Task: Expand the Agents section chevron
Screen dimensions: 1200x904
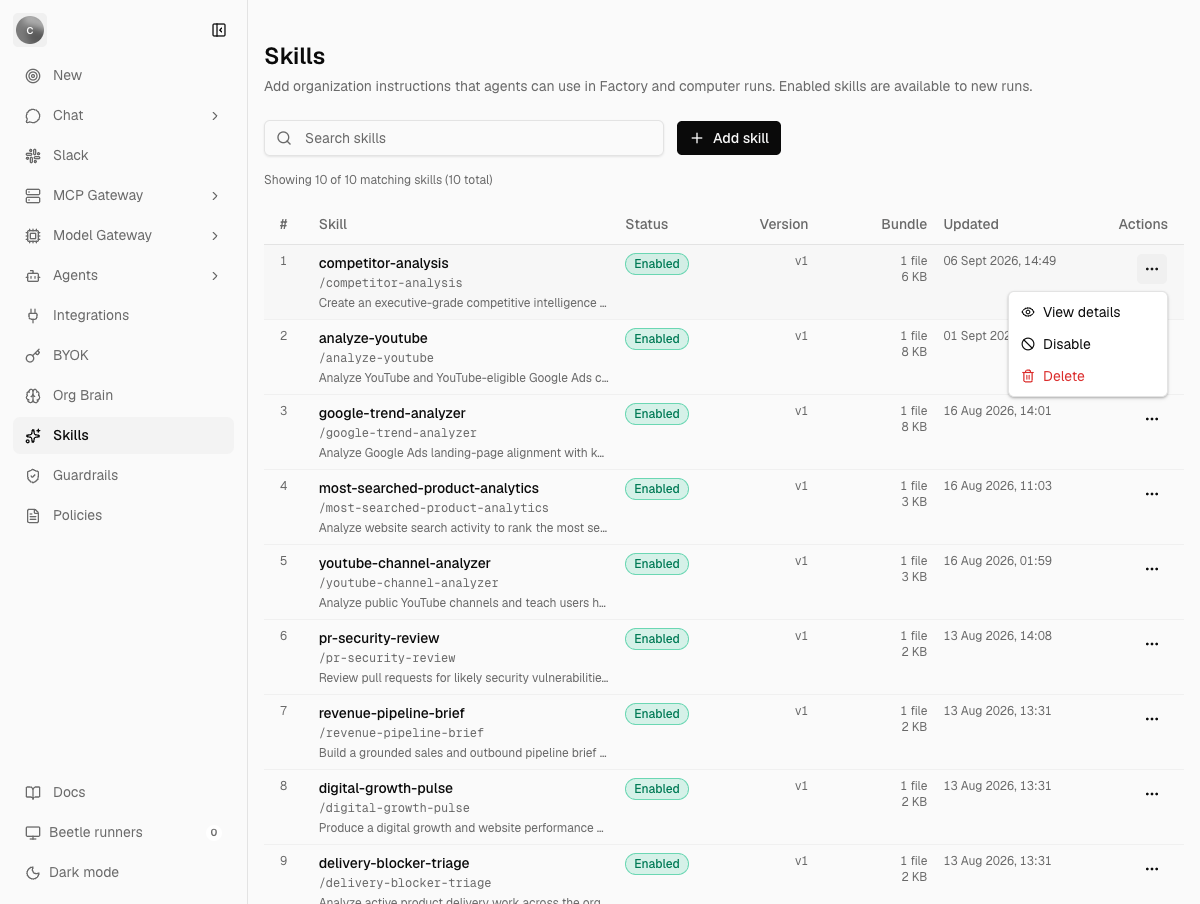Action: (215, 276)
